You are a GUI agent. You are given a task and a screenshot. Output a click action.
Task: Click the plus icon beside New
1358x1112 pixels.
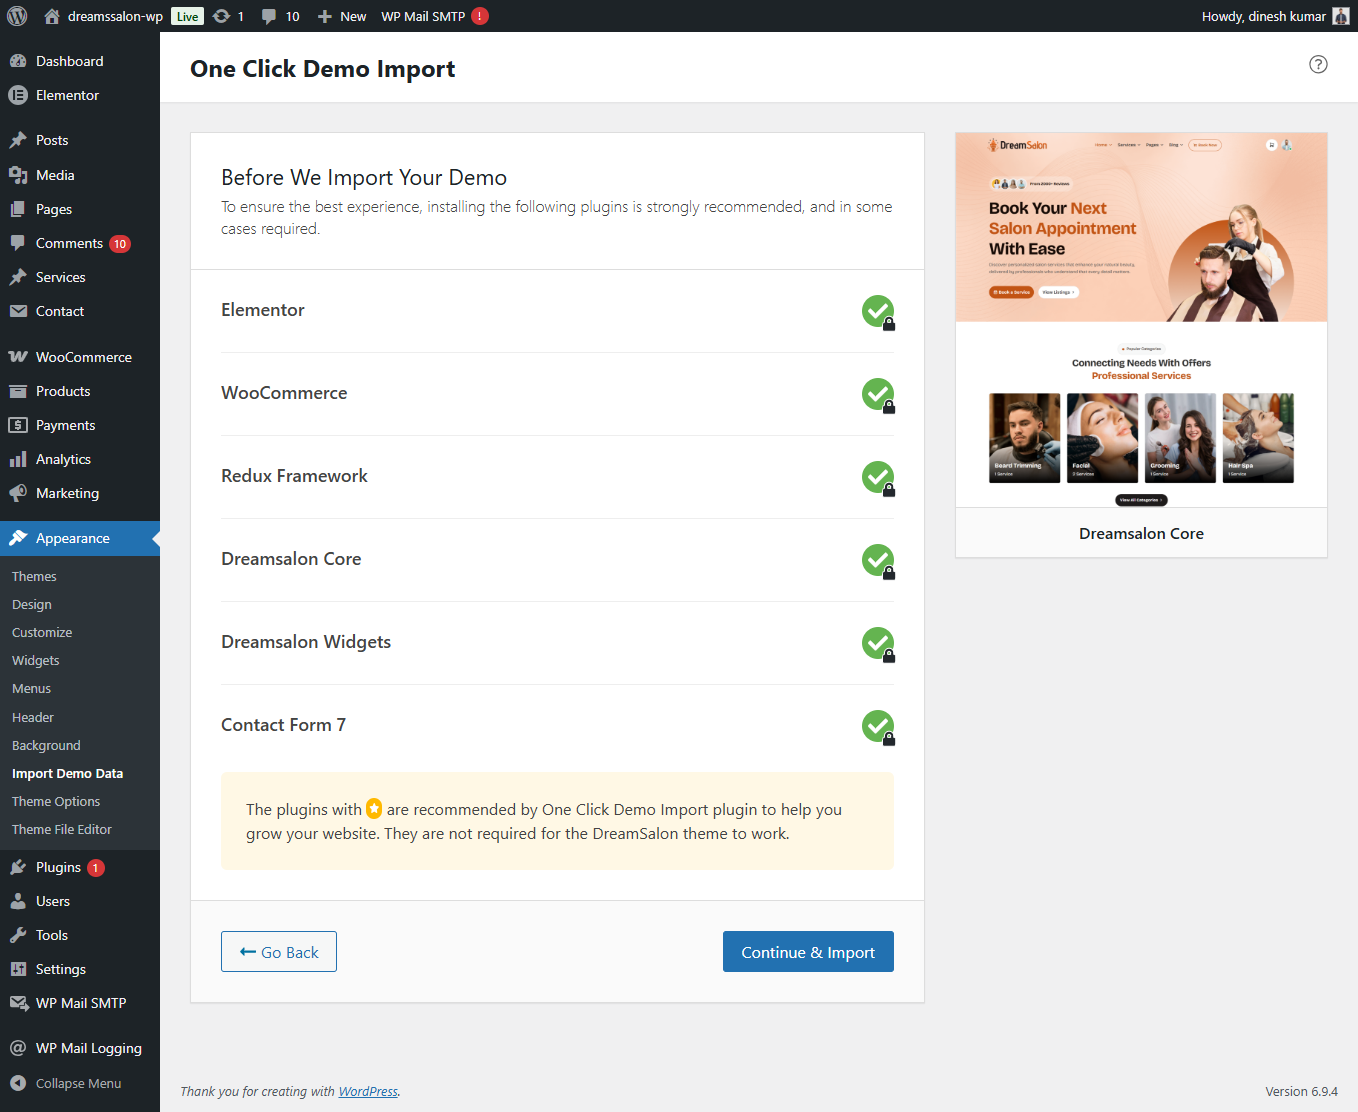point(324,16)
